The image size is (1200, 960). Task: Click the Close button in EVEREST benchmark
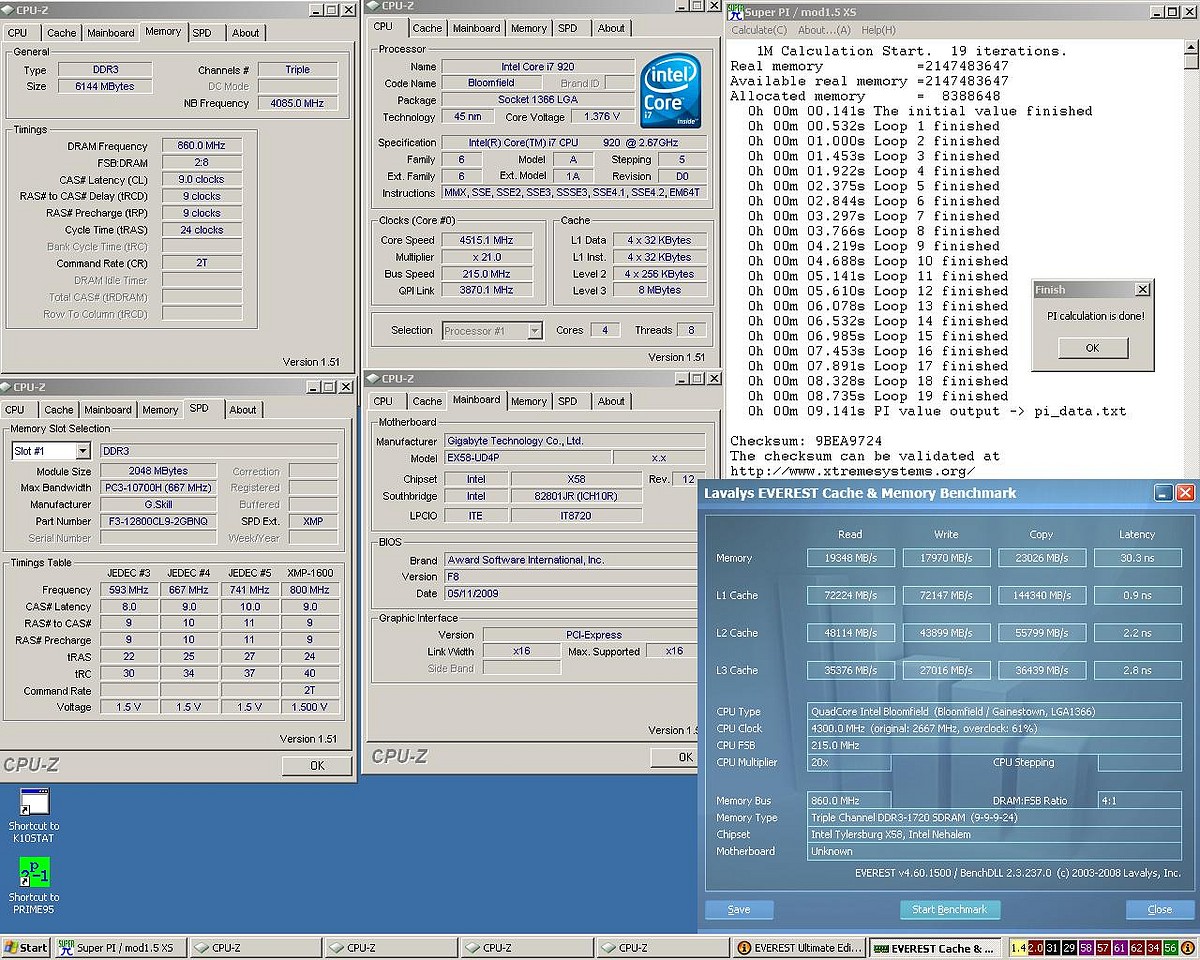pyautogui.click(x=1160, y=910)
